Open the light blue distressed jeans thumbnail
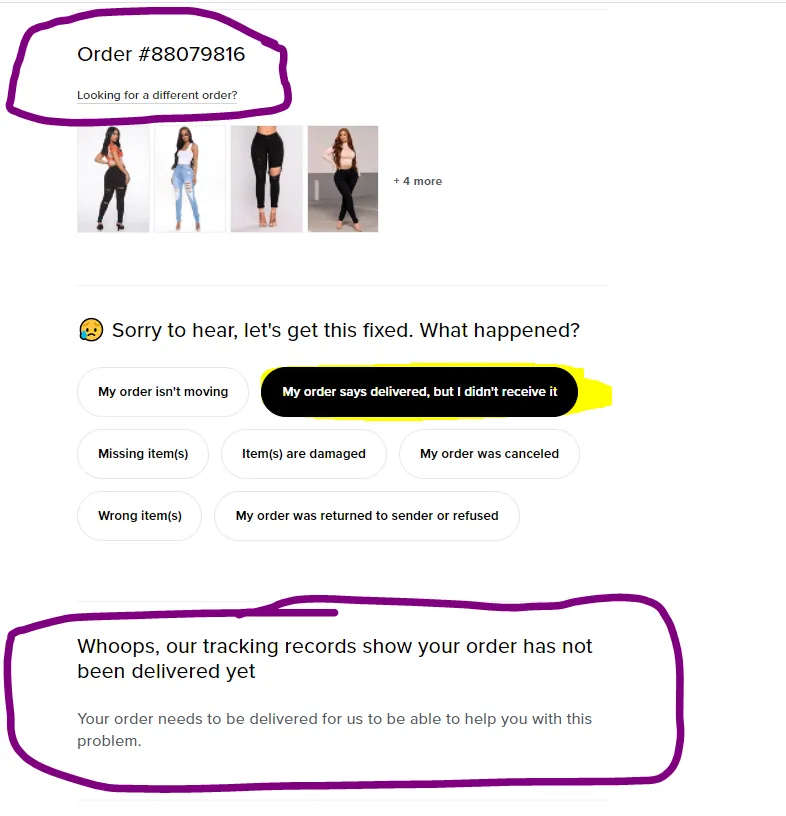 pyautogui.click(x=190, y=179)
